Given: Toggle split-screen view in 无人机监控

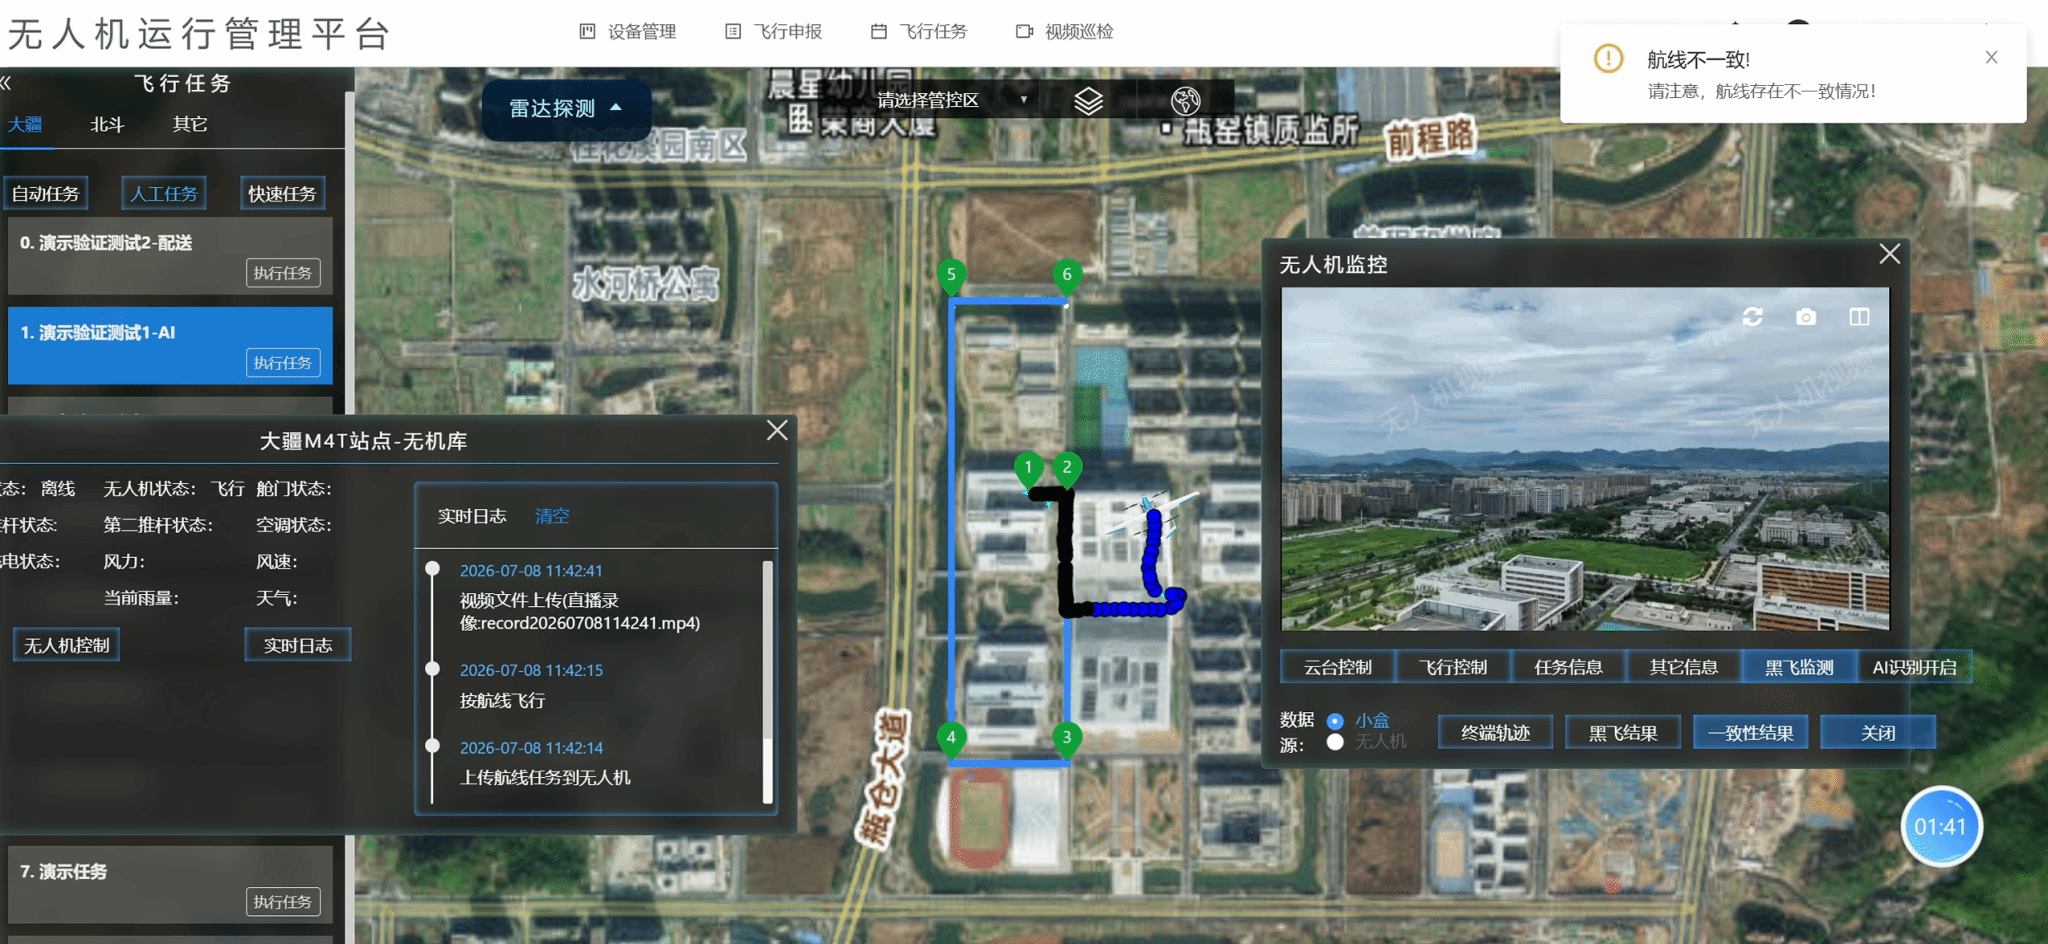Looking at the screenshot, I should [1859, 317].
